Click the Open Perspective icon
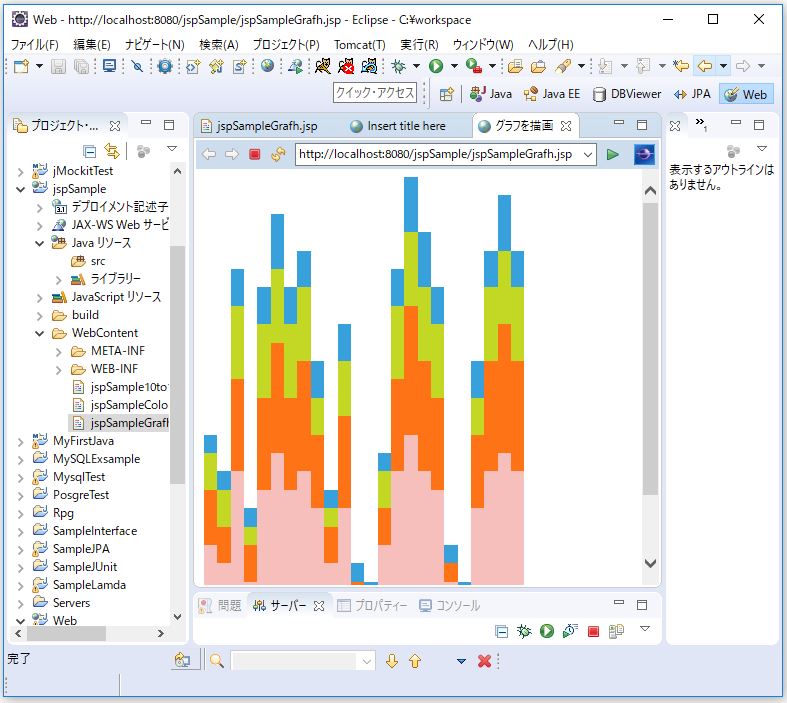Viewport: 787px width, 703px height. 446,94
